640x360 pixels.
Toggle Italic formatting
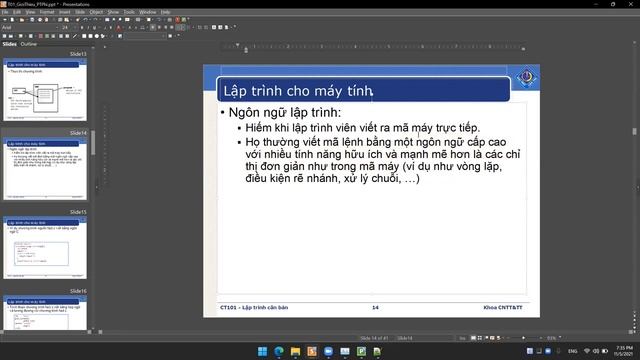coord(88,27)
